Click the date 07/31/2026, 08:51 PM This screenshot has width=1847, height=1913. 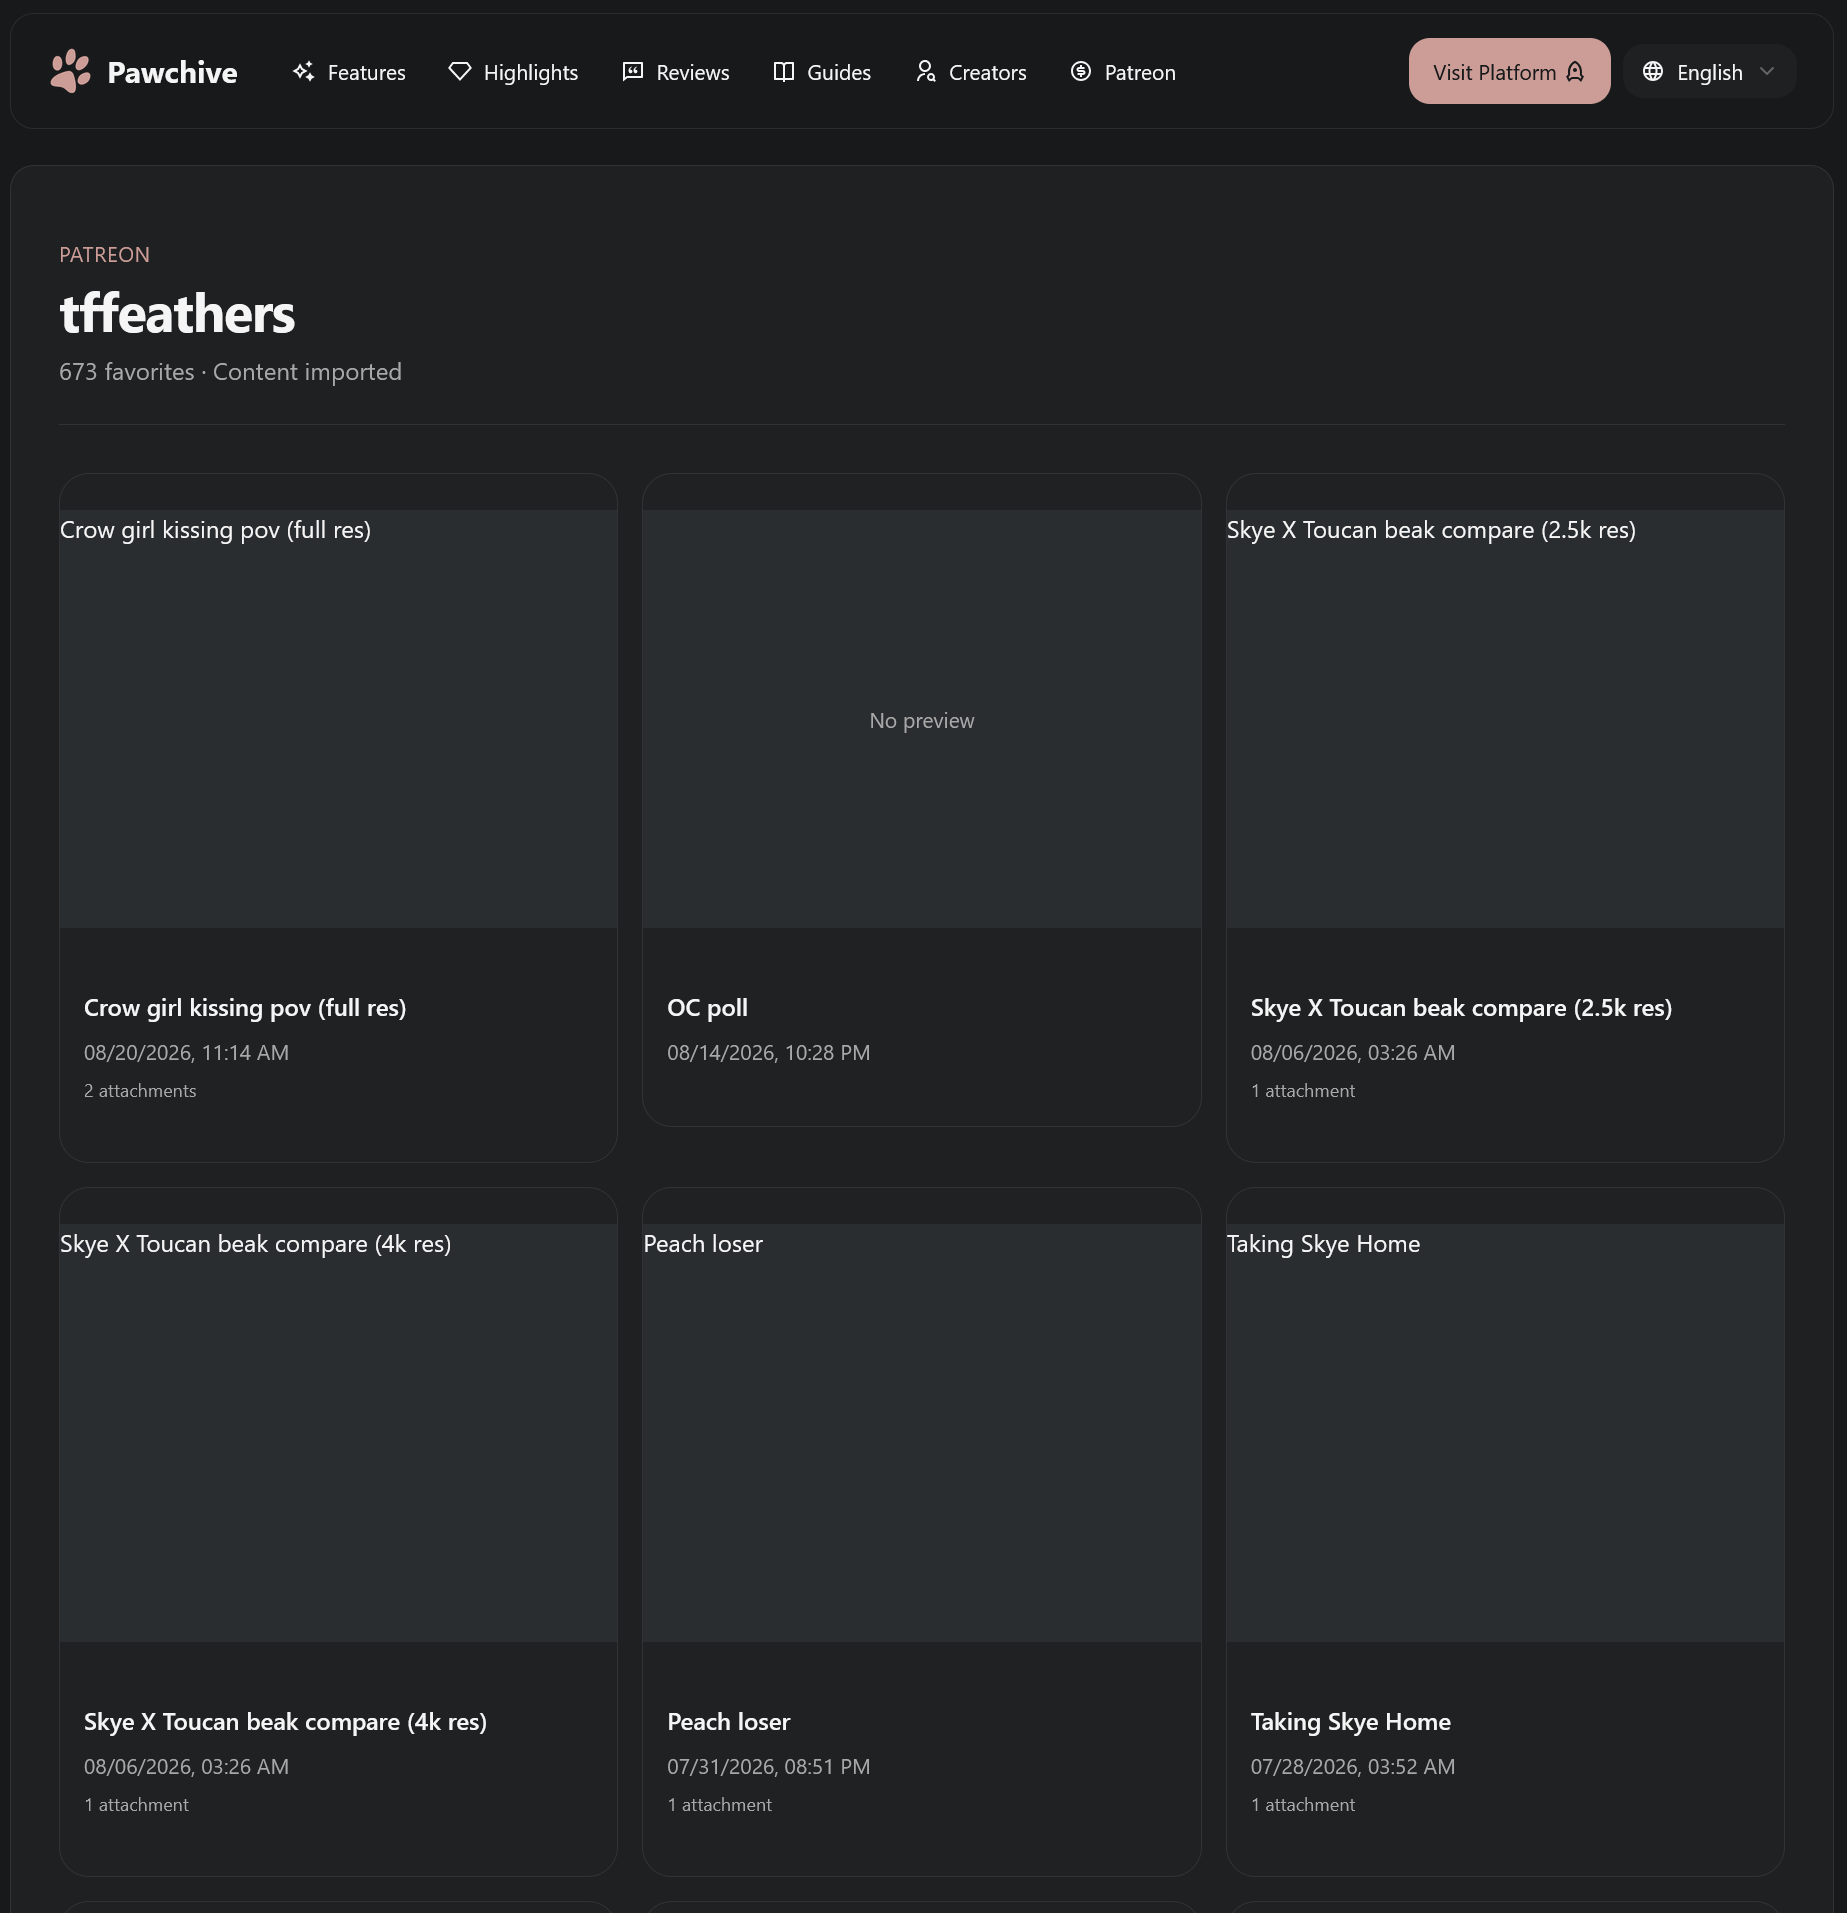(768, 1767)
